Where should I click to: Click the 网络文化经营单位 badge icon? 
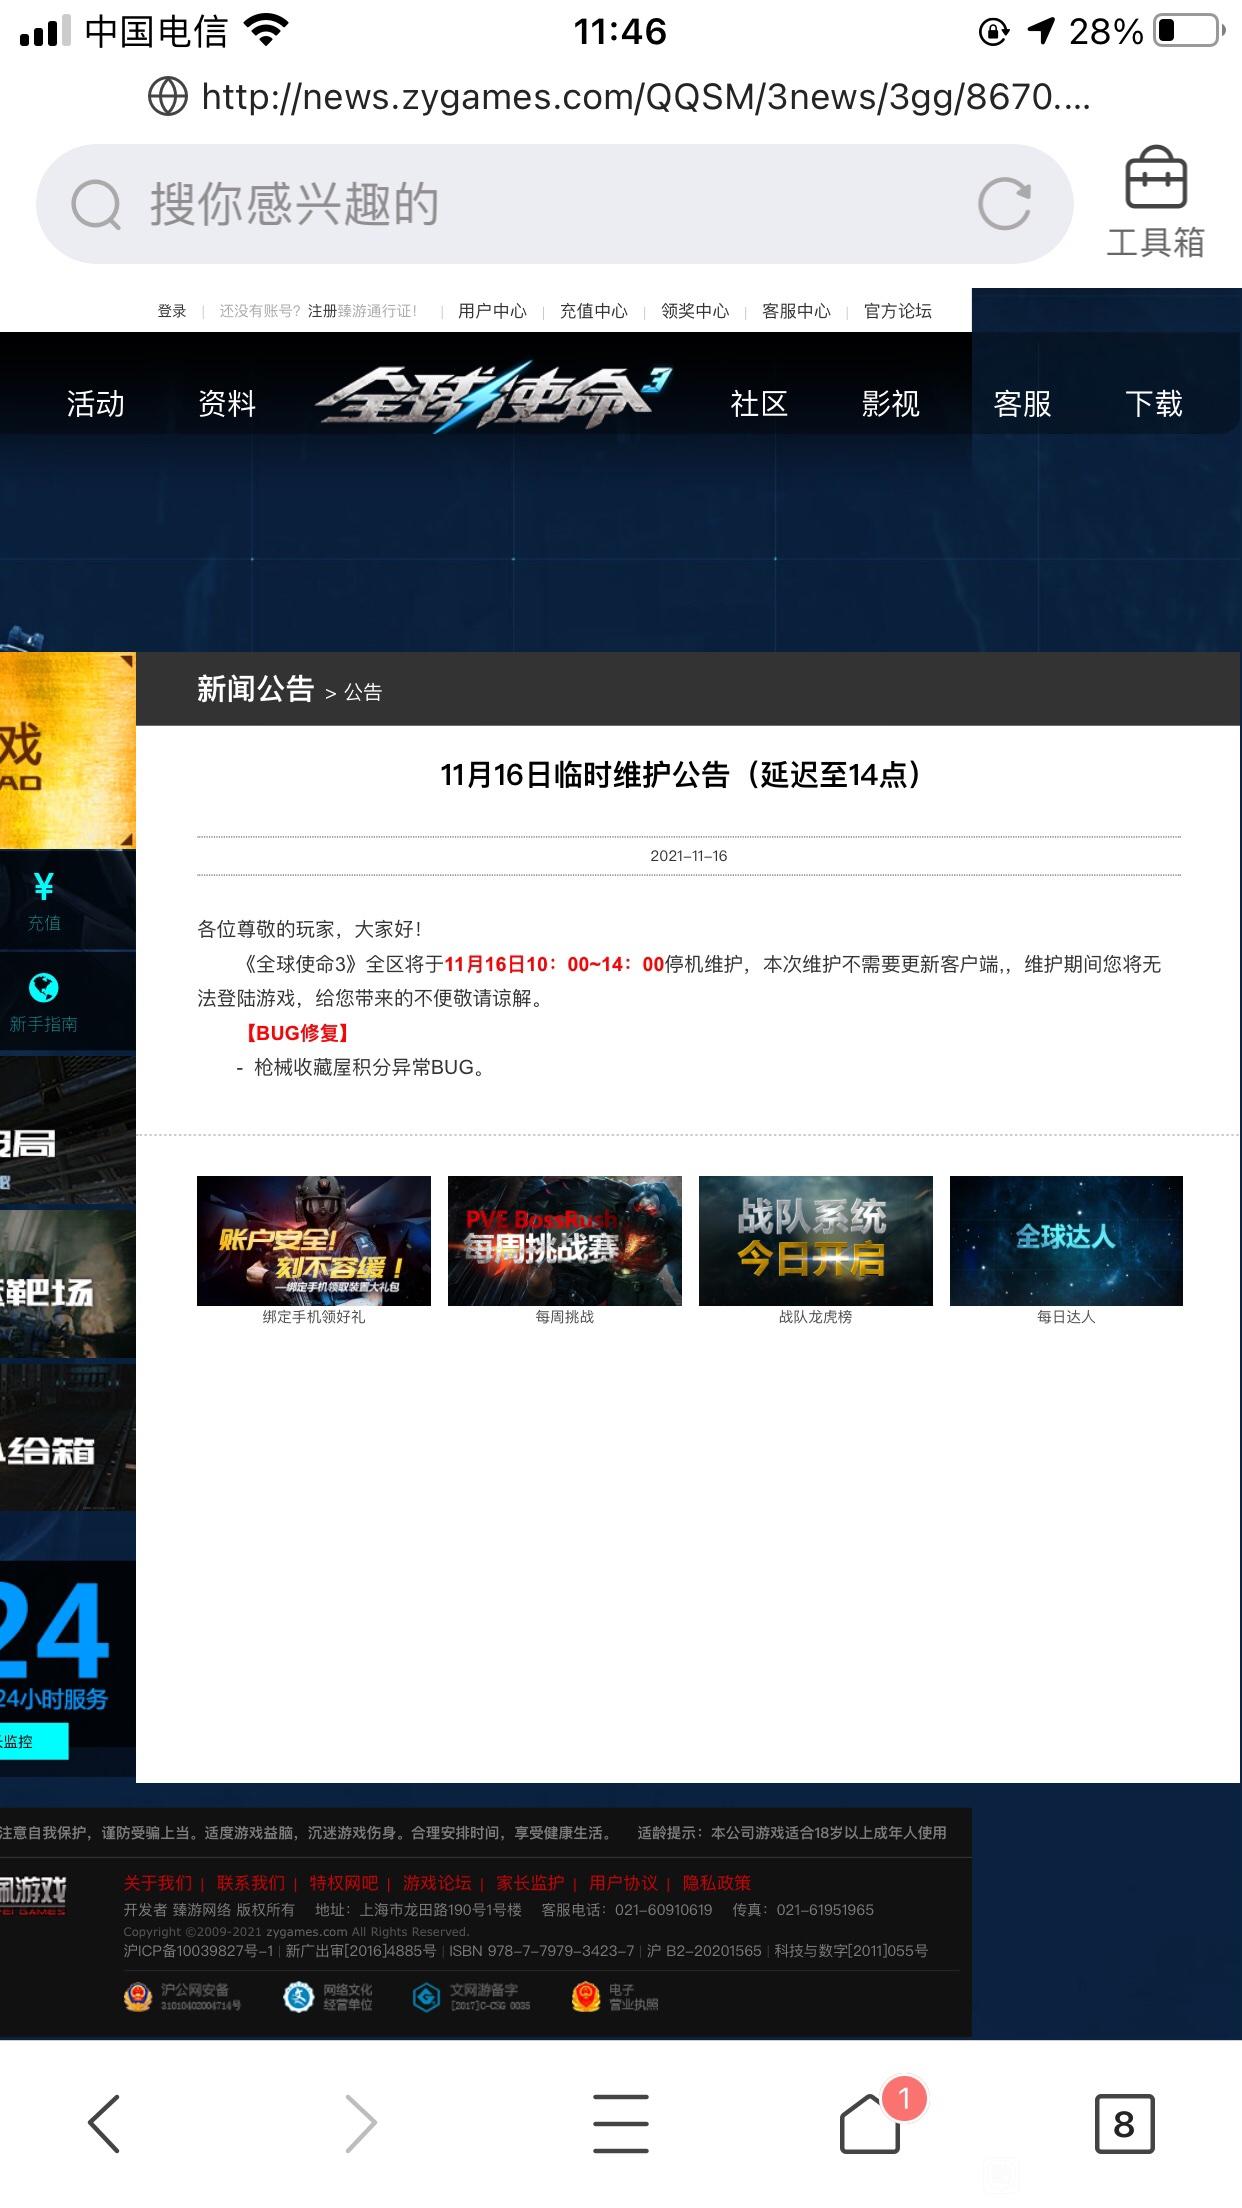pos(298,1997)
